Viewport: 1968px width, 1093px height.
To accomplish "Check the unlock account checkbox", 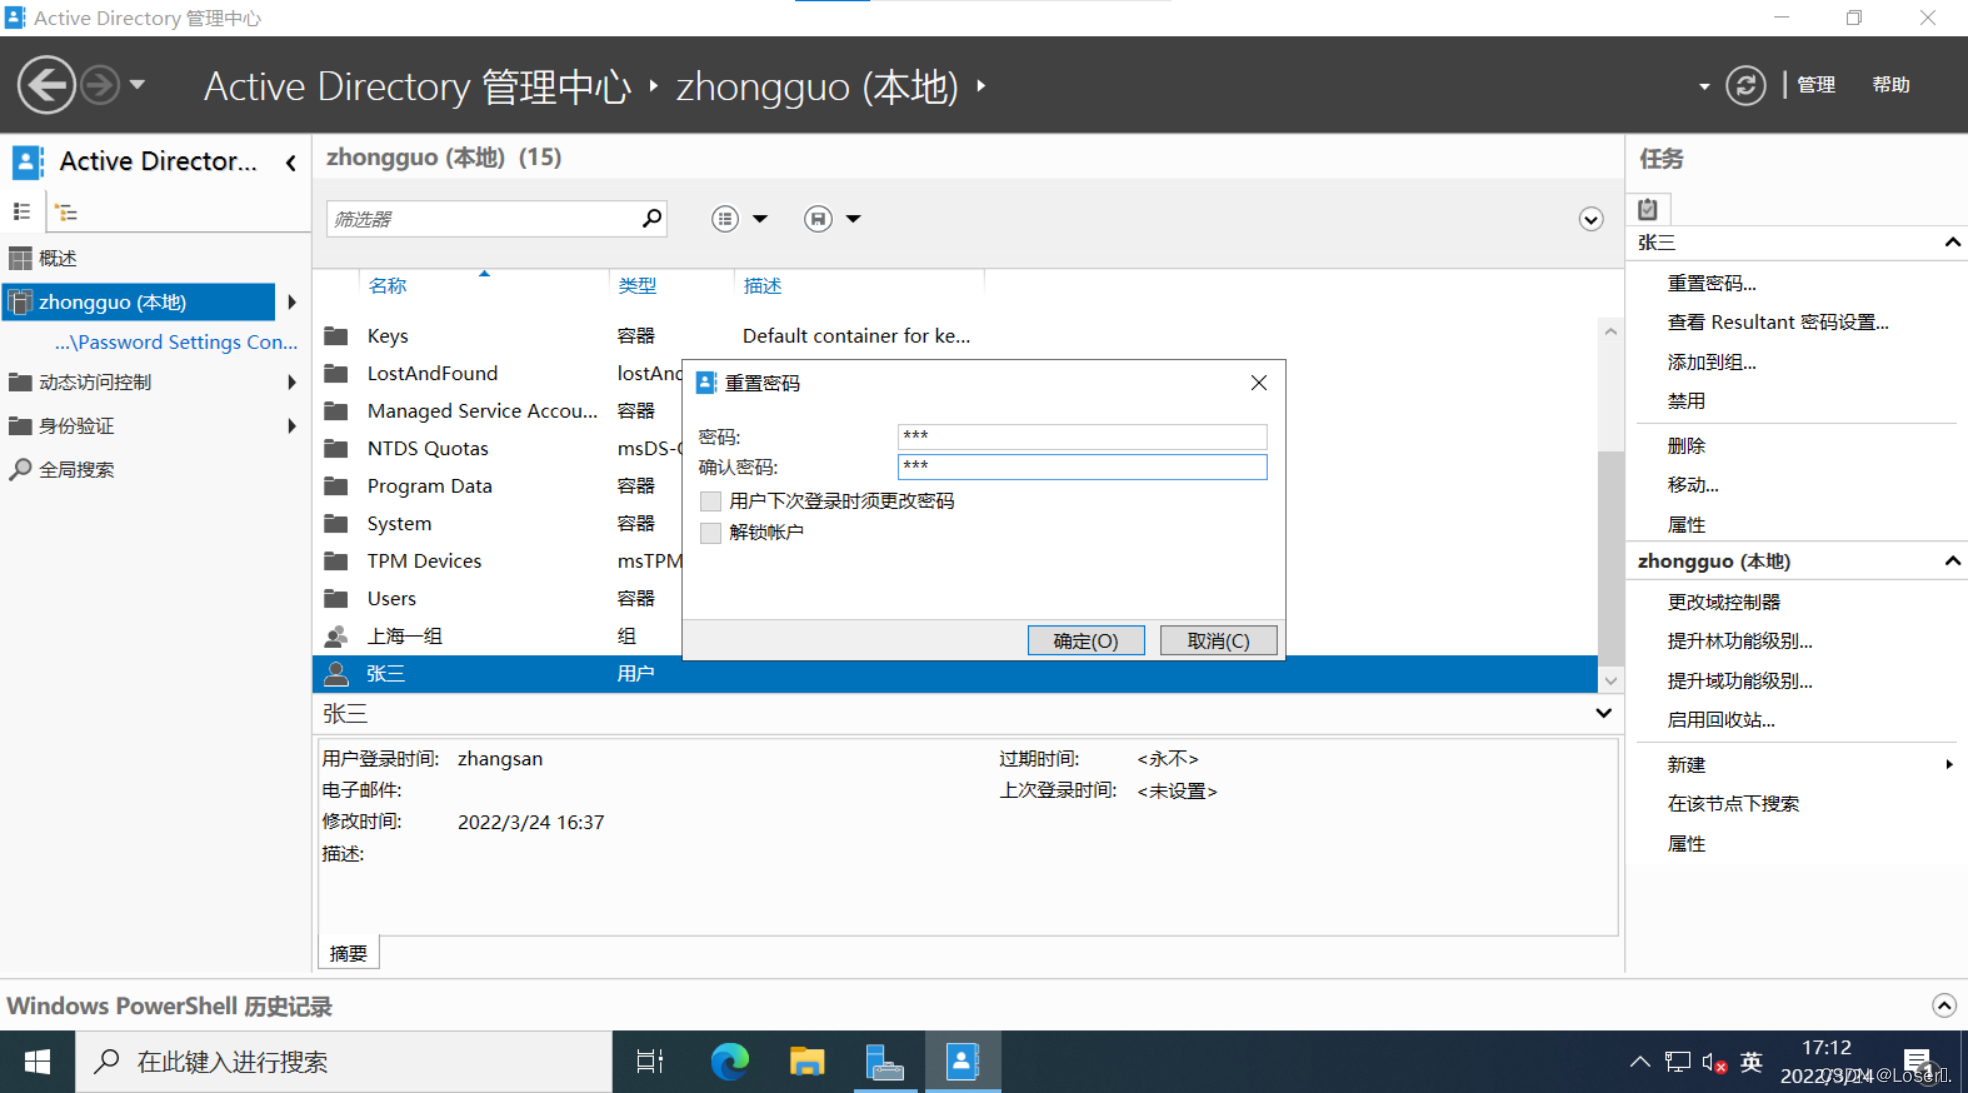I will (x=710, y=532).
